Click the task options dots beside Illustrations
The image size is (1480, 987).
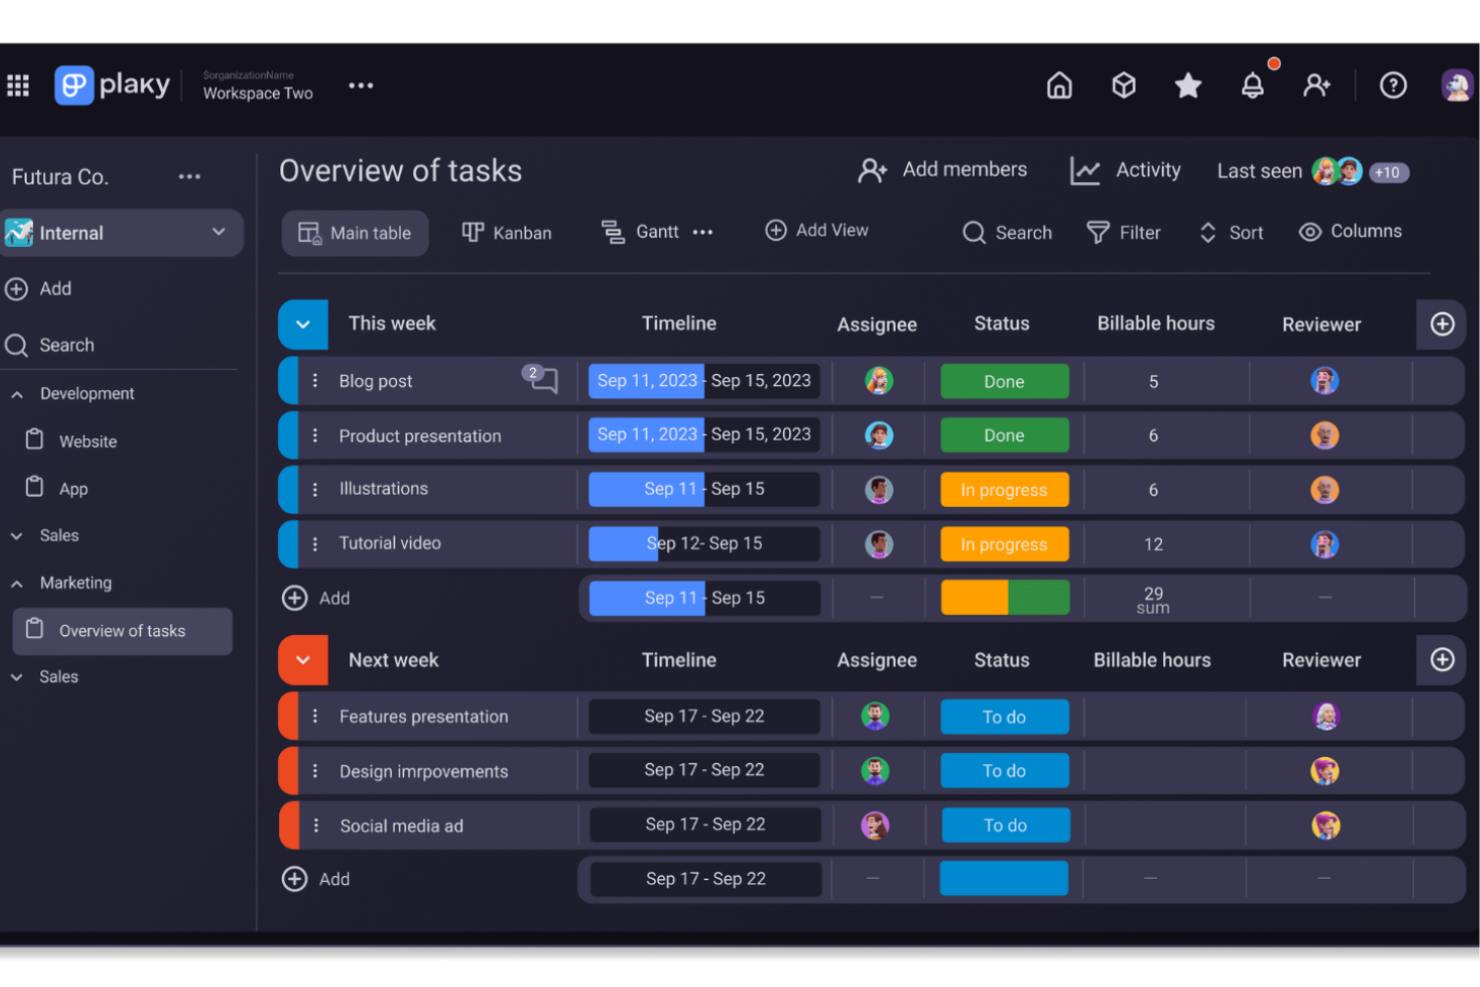pyautogui.click(x=317, y=489)
